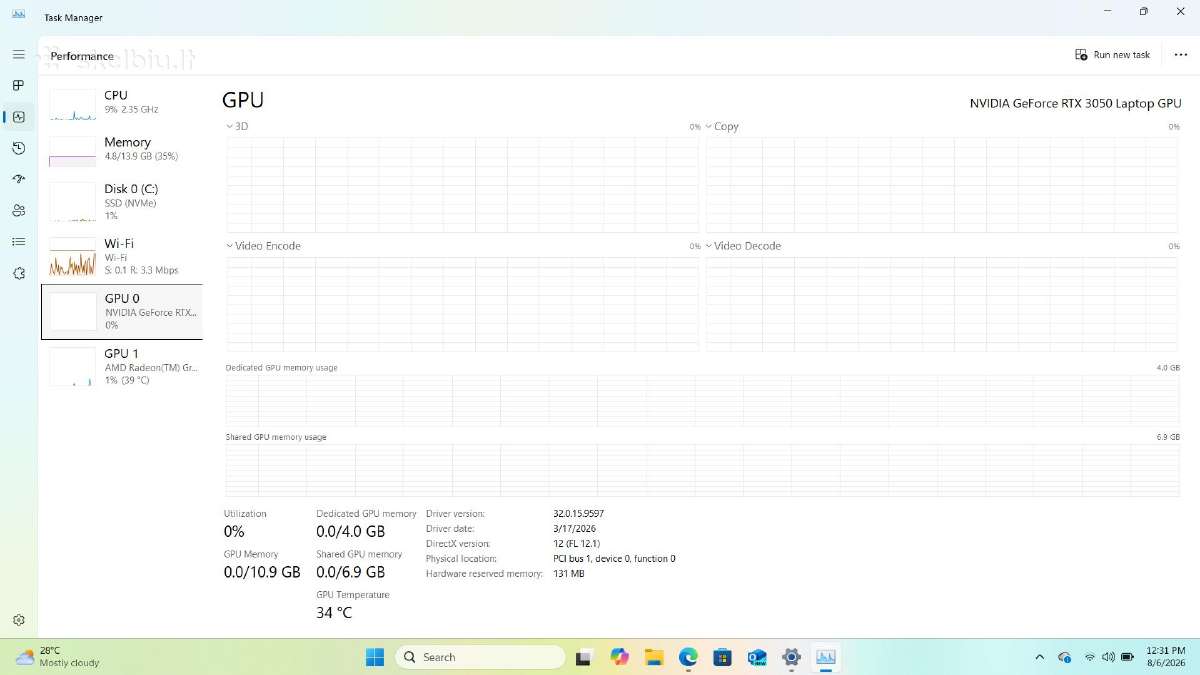The width and height of the screenshot is (1200, 675).
Task: Open the Video Encode graph dropdown
Action: click(263, 246)
